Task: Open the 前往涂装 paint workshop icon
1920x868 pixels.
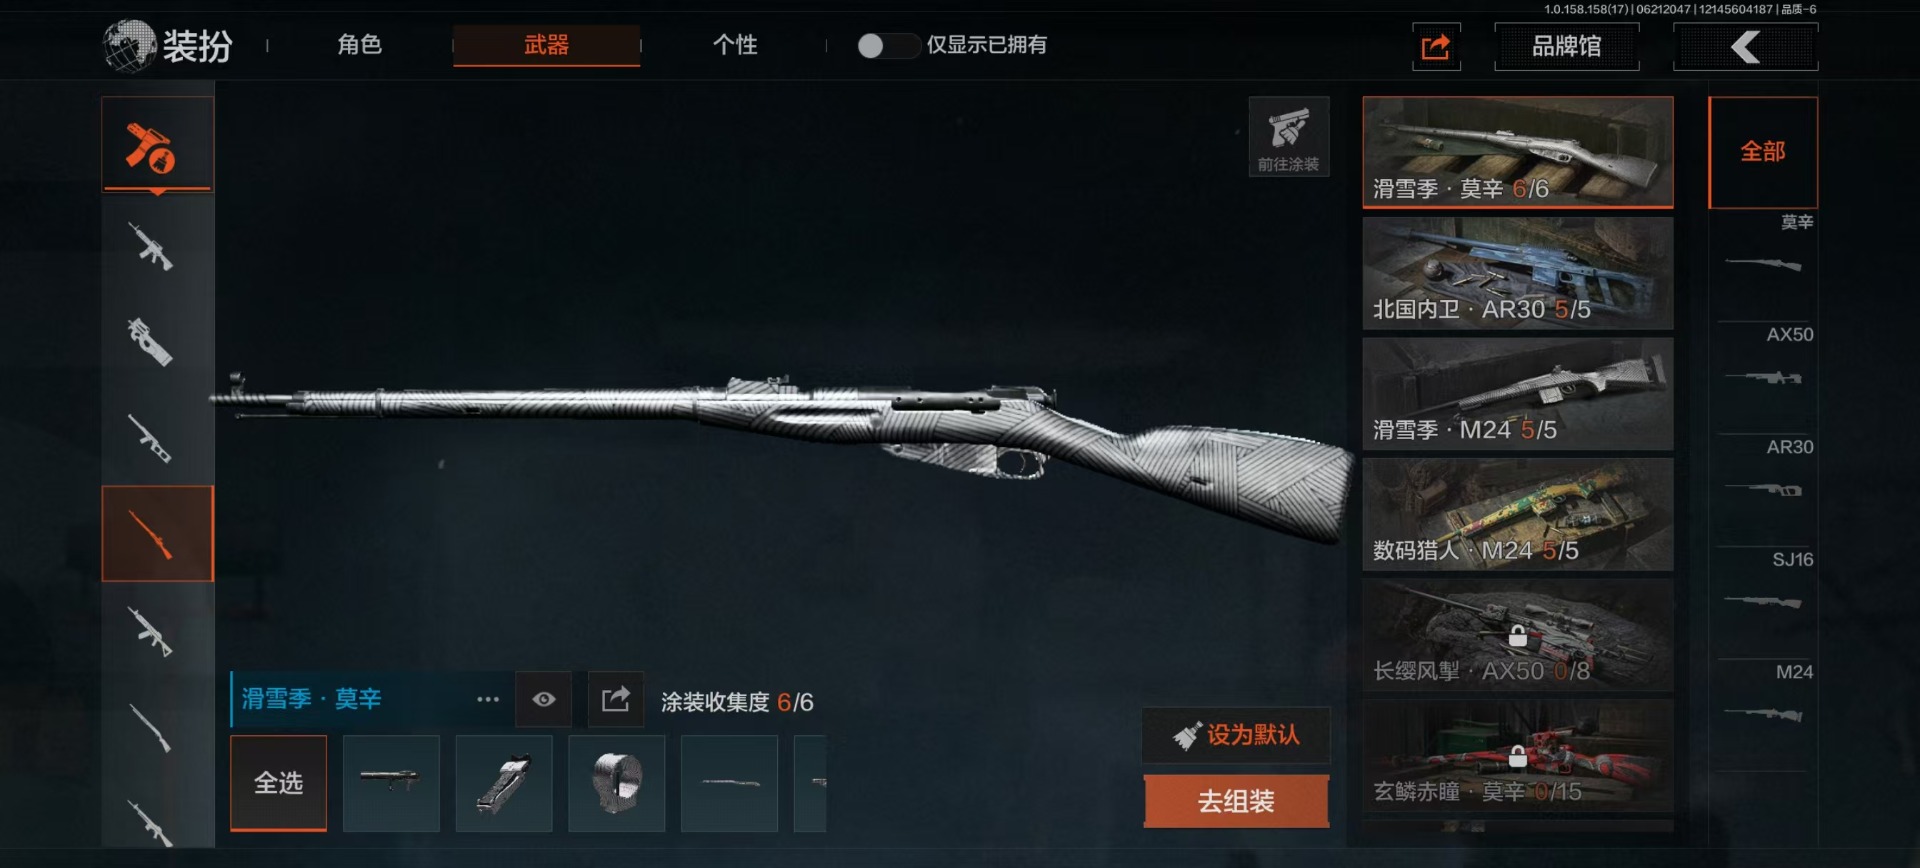Action: 1288,137
